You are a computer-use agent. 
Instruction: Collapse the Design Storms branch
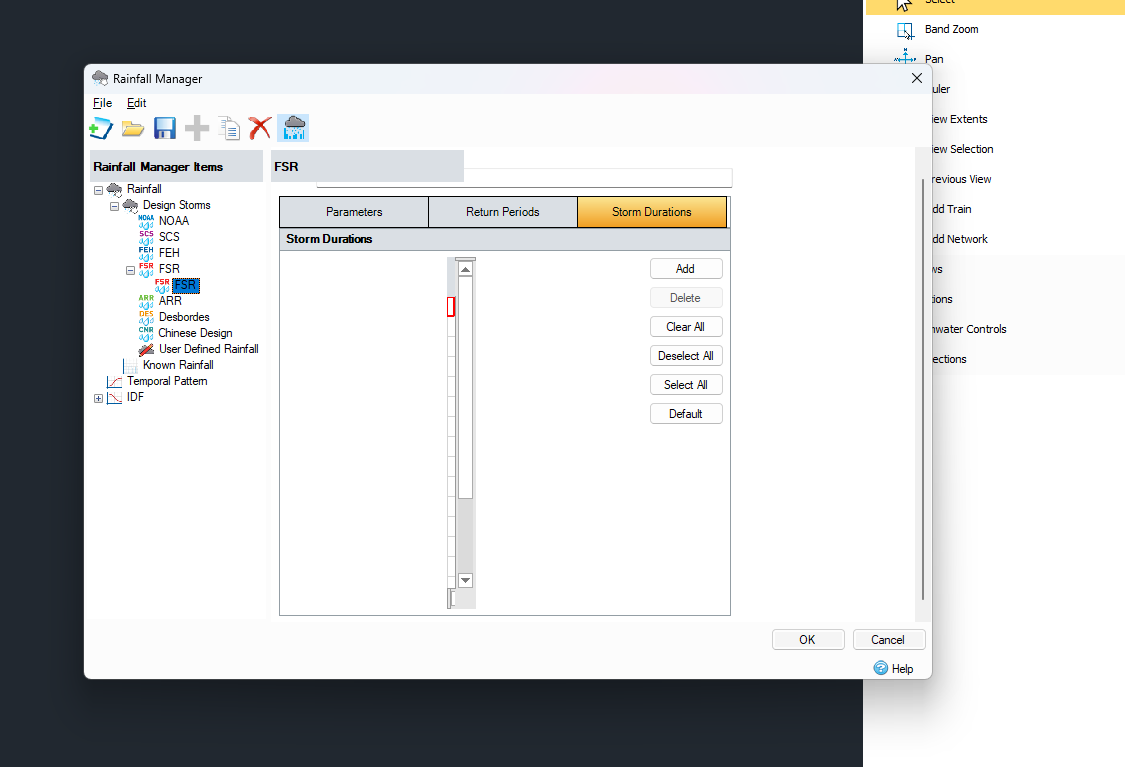coord(113,204)
